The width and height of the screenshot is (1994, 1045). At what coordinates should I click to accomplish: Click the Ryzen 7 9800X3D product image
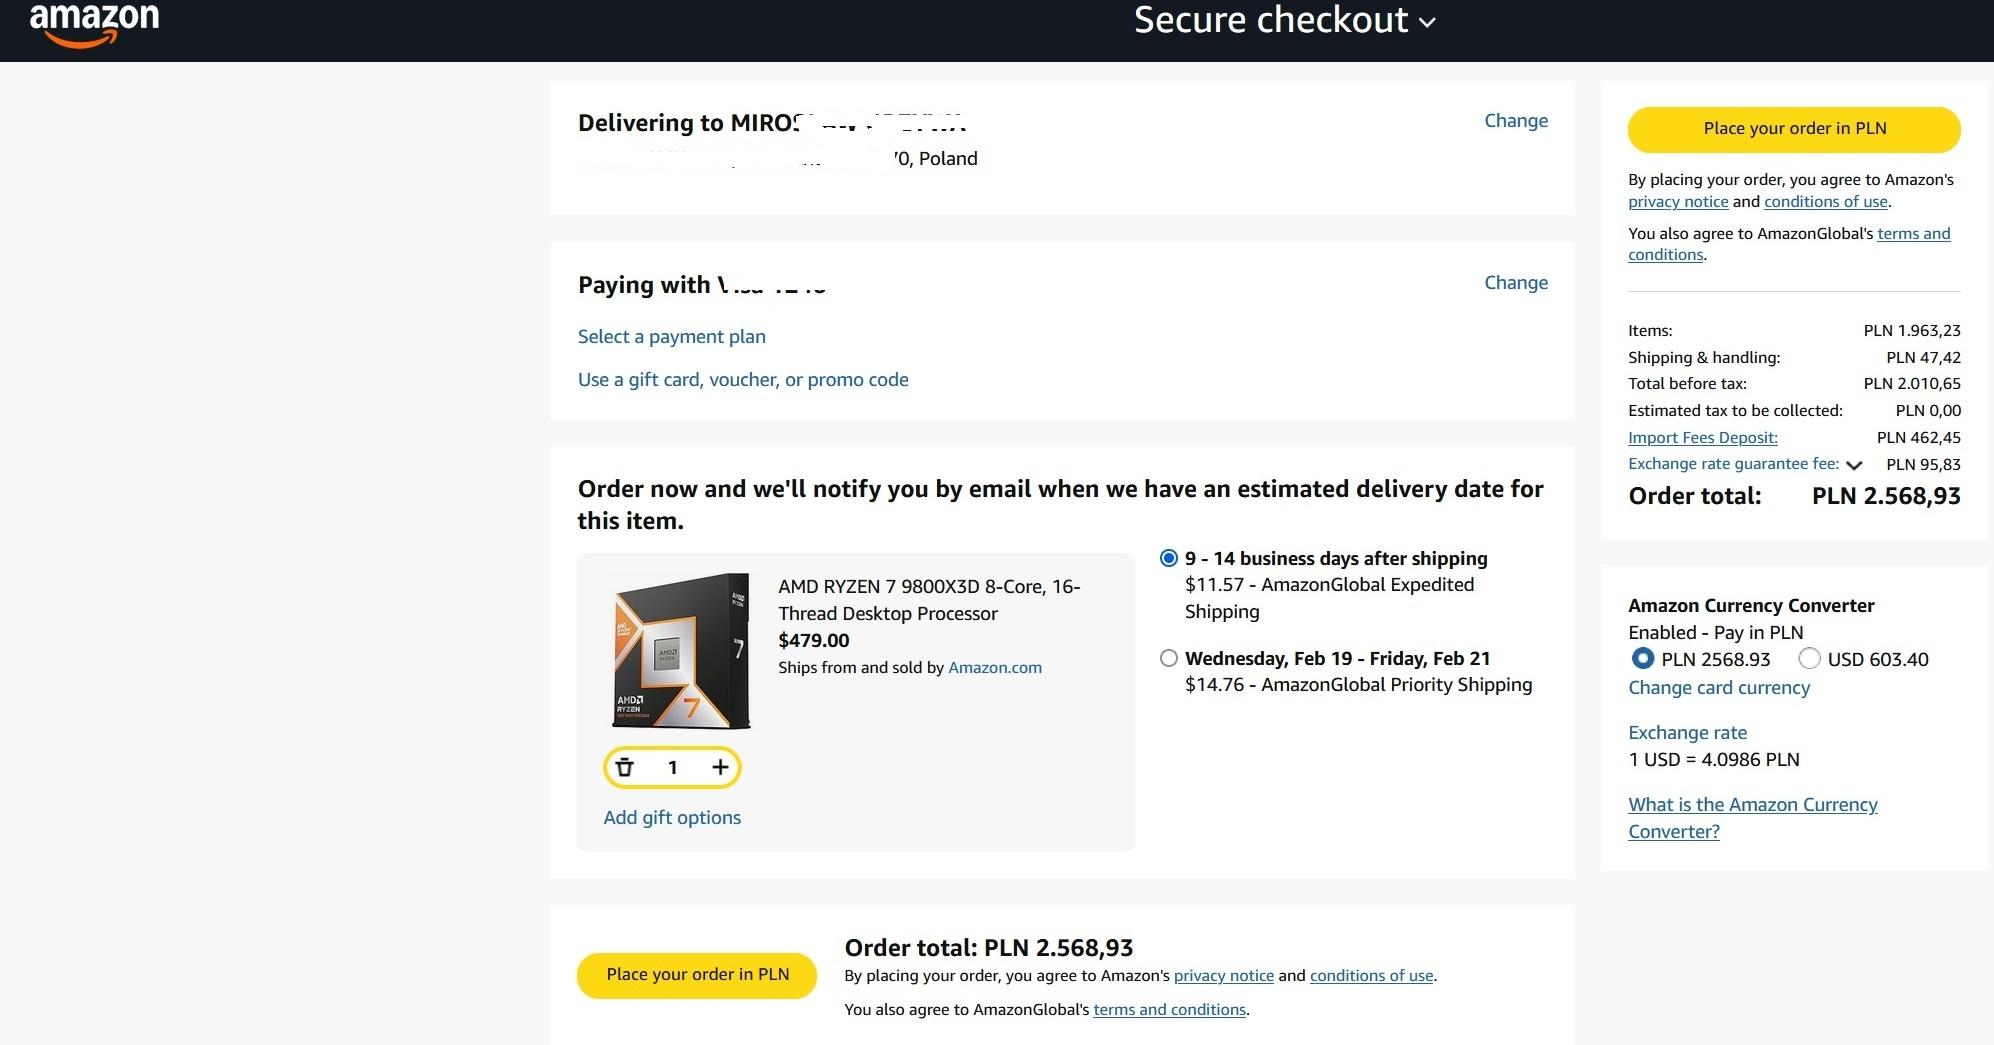click(682, 651)
